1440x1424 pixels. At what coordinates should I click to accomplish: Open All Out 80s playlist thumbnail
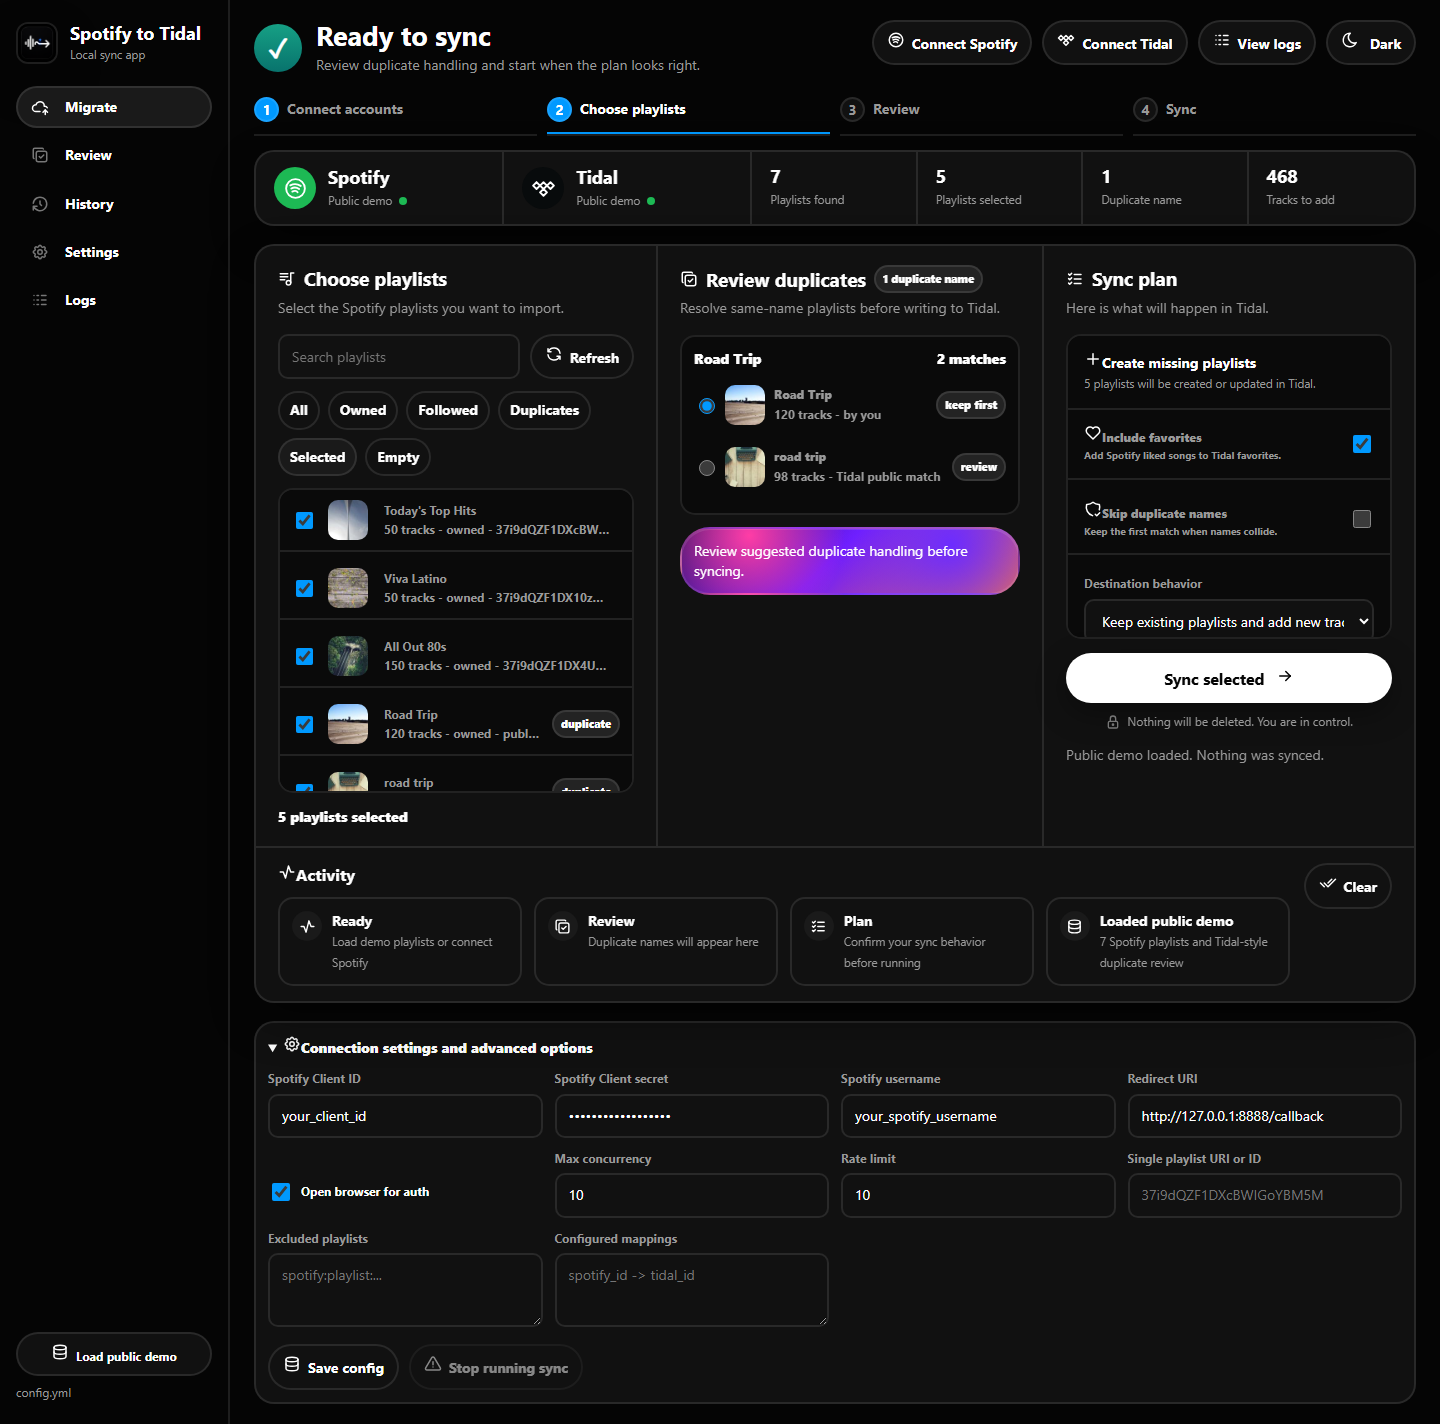click(x=348, y=656)
